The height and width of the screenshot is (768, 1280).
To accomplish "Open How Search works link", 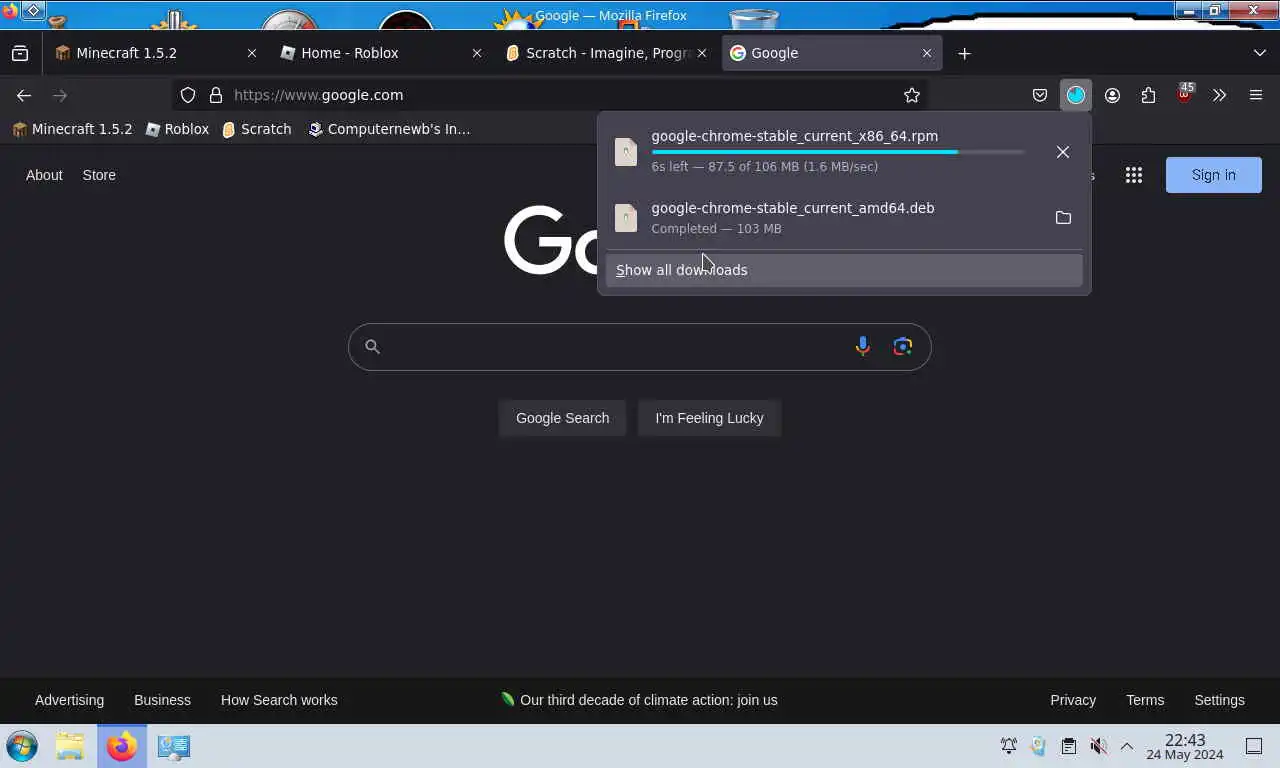I will (x=279, y=700).
